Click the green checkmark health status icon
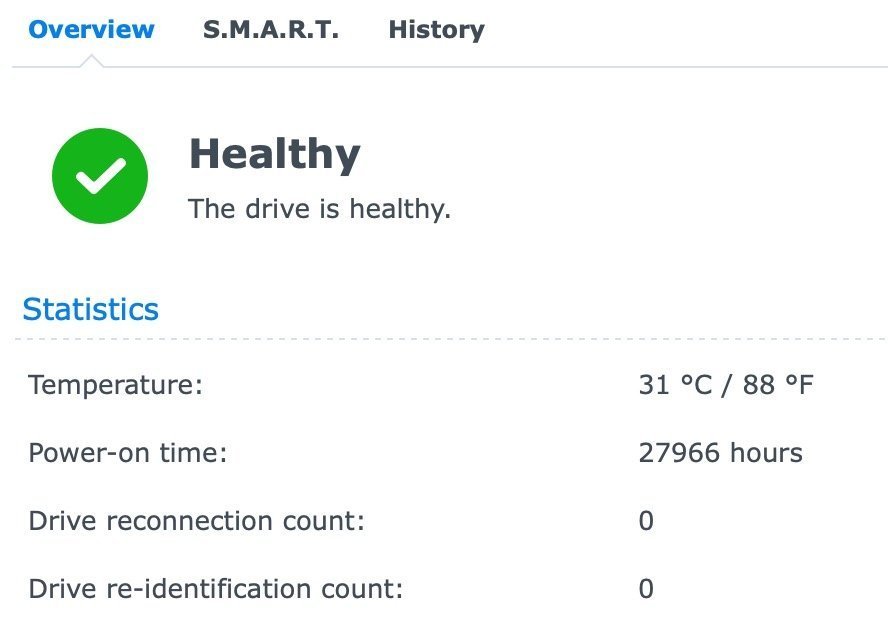Viewport: 888px width, 638px height. tap(100, 176)
